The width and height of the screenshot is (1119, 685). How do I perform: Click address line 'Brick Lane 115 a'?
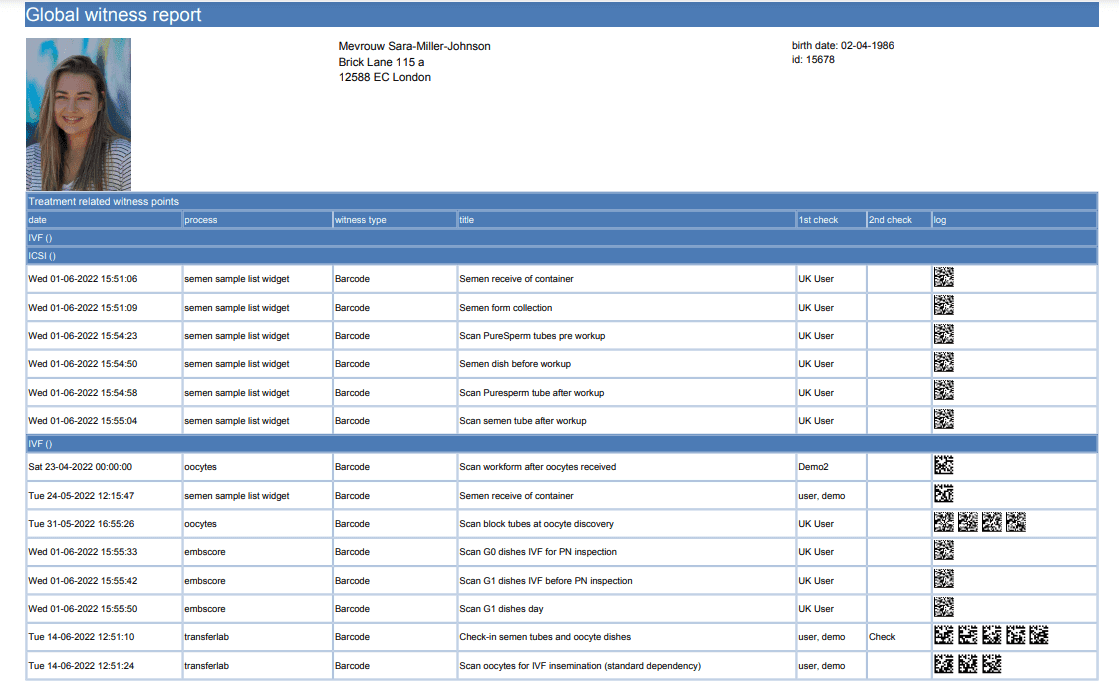[381, 62]
